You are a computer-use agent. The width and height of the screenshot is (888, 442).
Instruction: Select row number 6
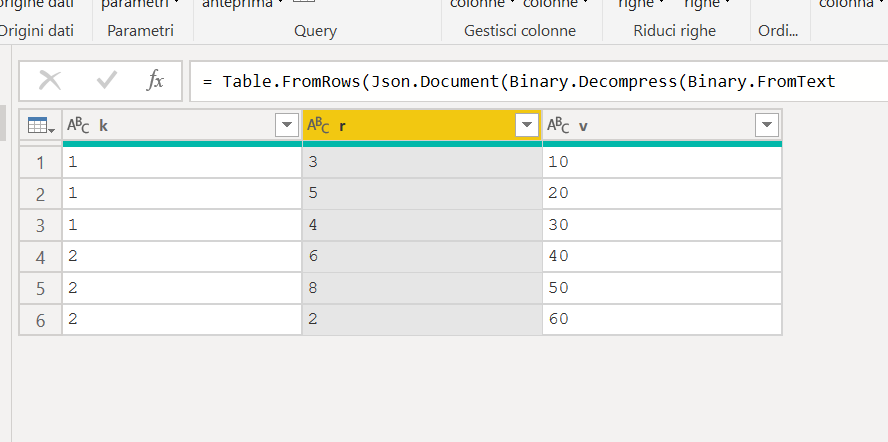click(40, 320)
